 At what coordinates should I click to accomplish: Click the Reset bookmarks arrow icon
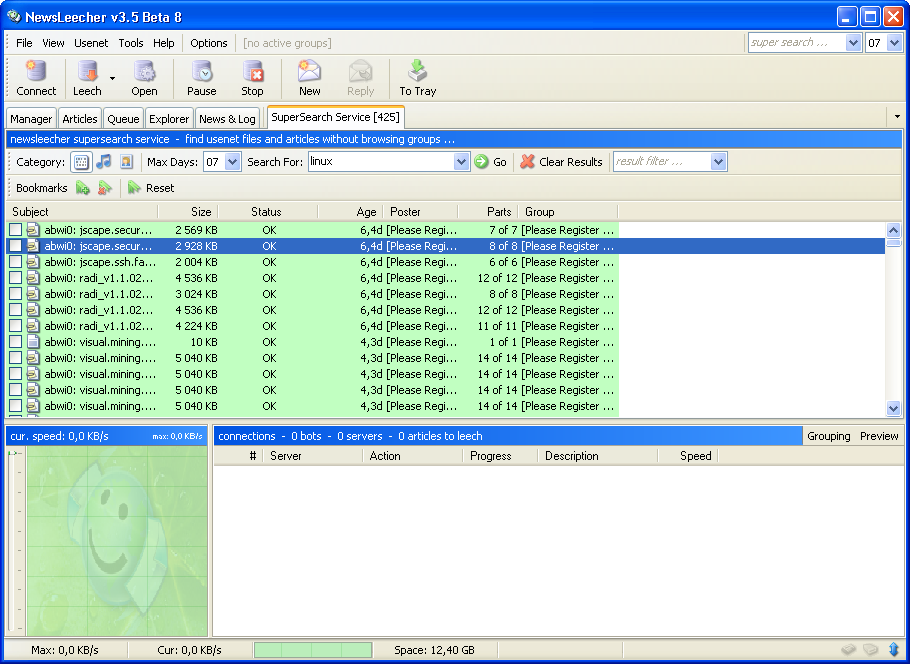[x=134, y=187]
